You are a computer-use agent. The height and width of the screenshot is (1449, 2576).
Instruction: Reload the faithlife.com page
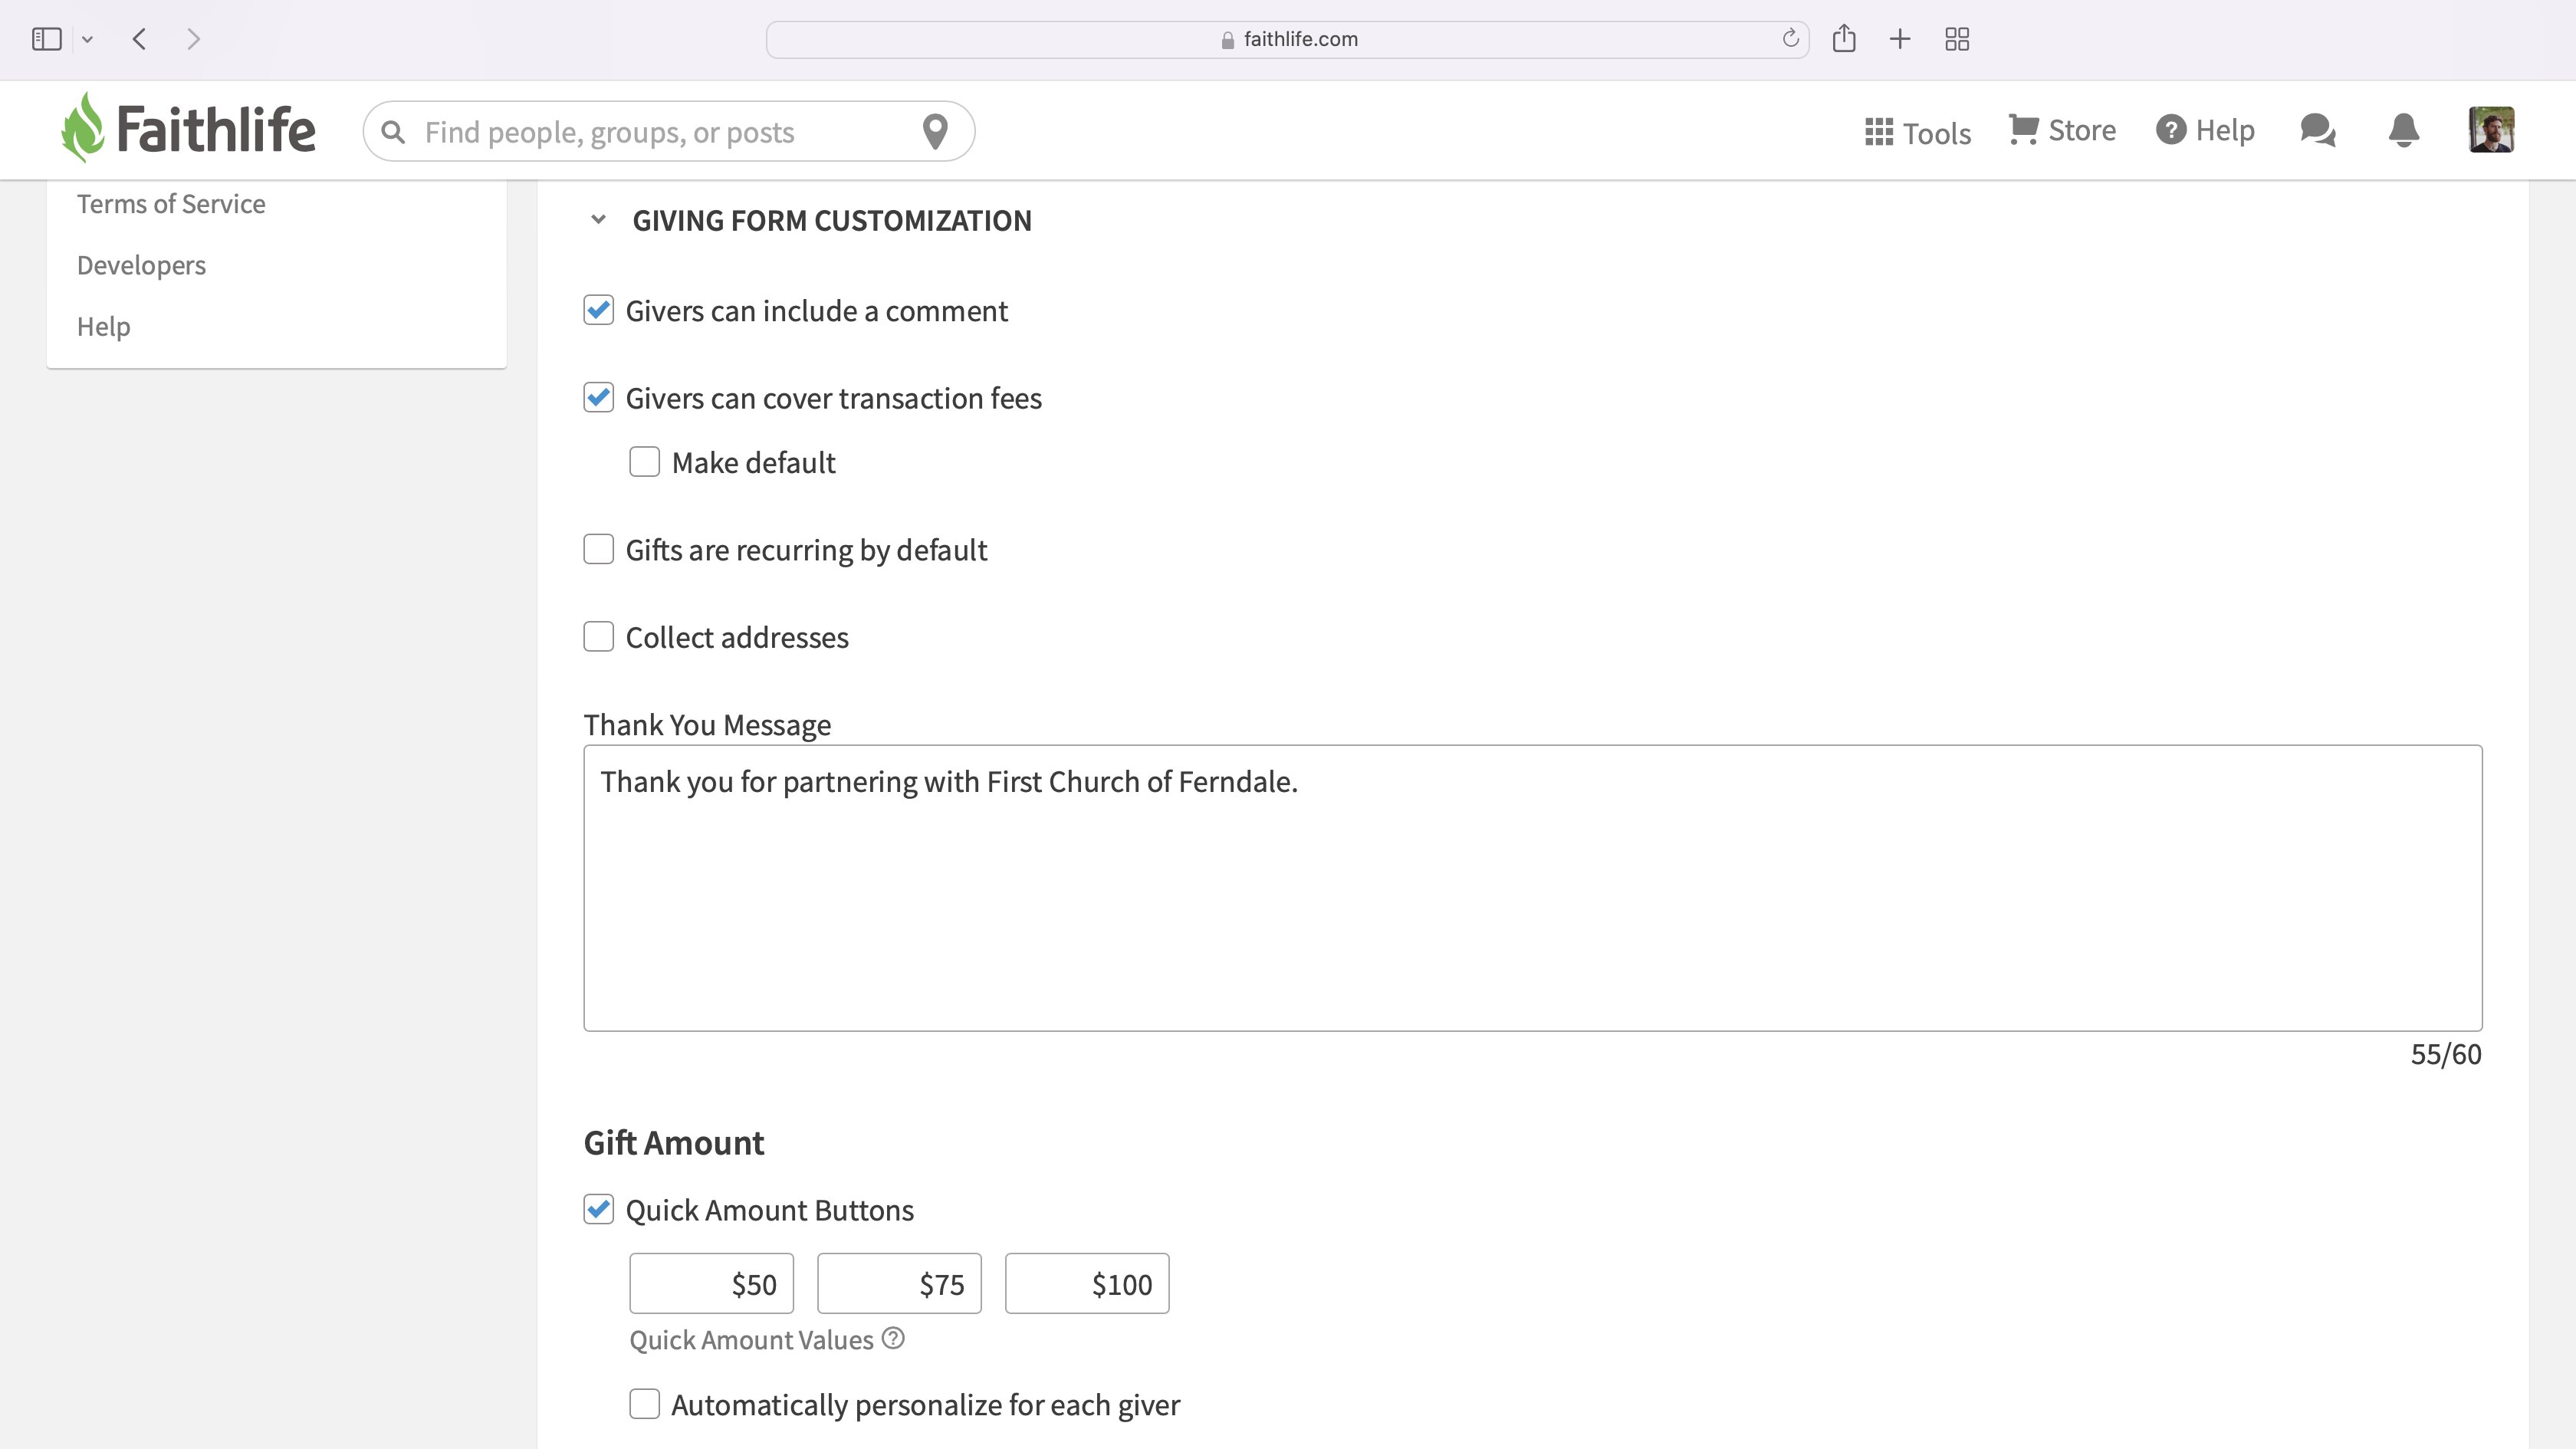pos(1790,39)
